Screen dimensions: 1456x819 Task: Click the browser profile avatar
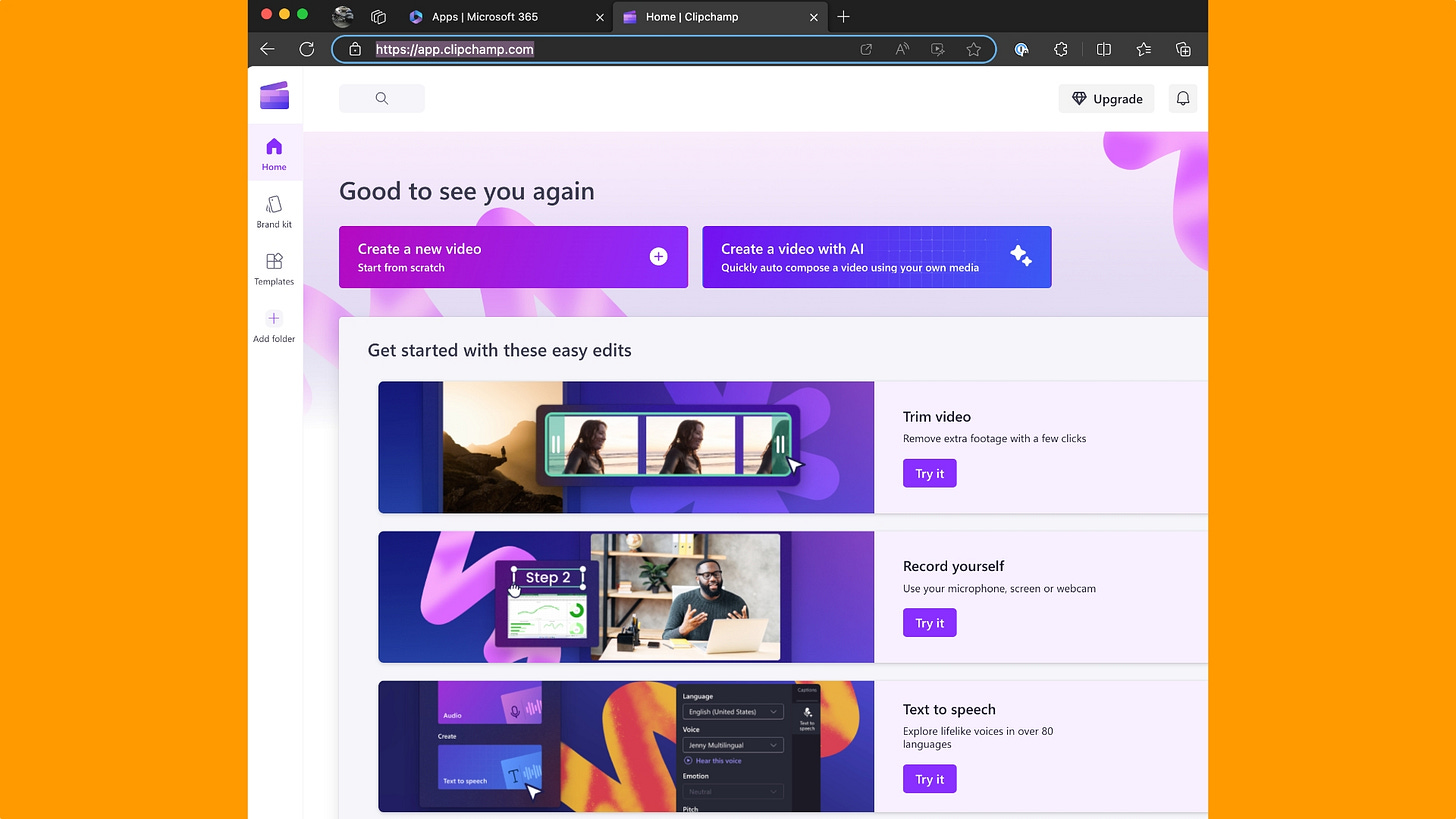click(343, 17)
